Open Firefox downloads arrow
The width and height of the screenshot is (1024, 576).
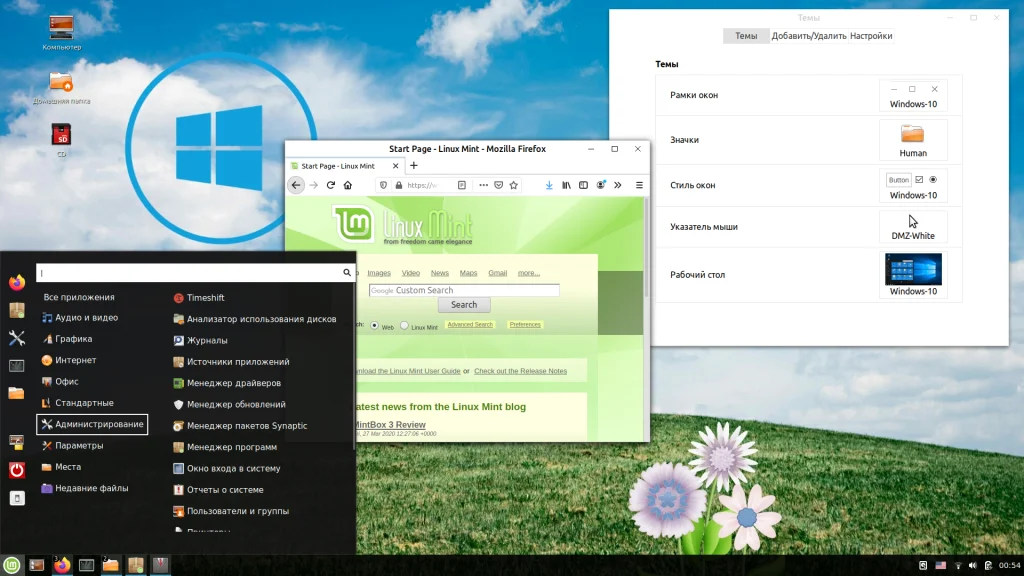click(x=549, y=185)
